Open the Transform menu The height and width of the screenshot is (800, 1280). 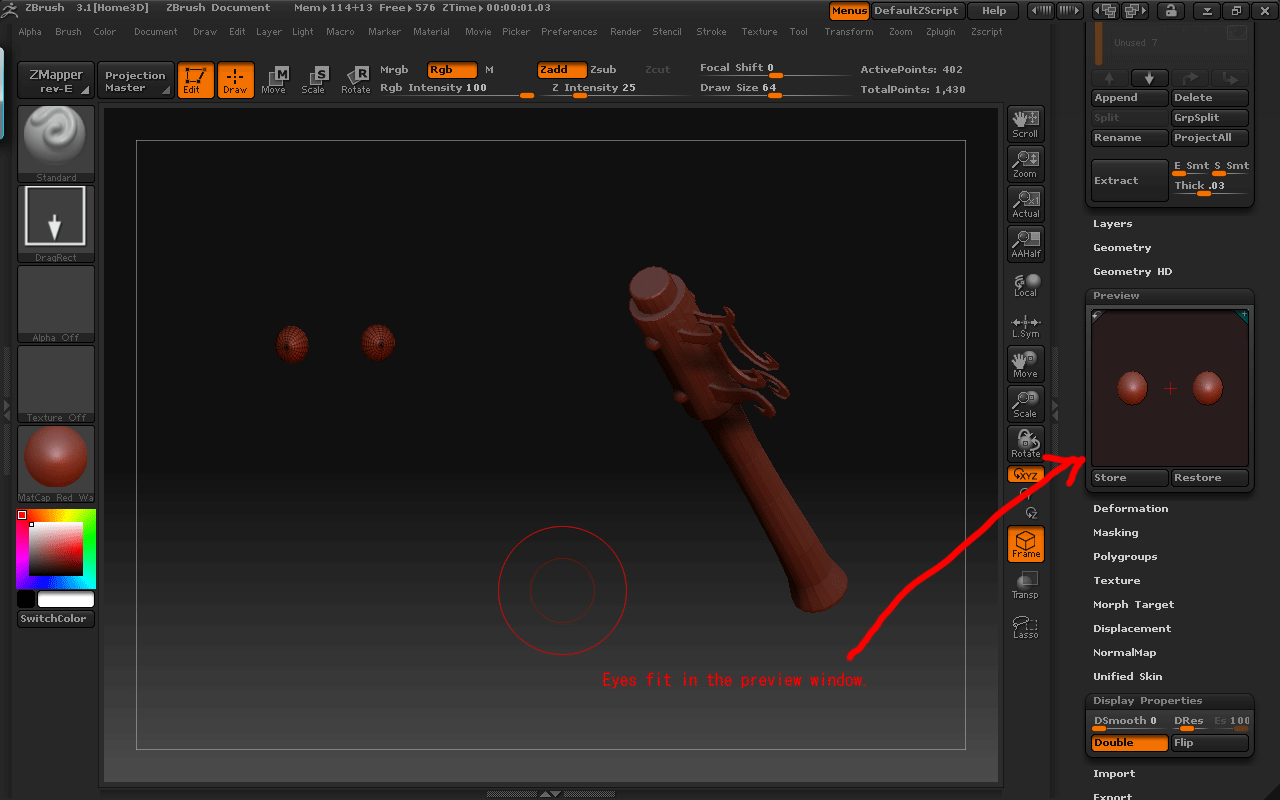click(848, 32)
